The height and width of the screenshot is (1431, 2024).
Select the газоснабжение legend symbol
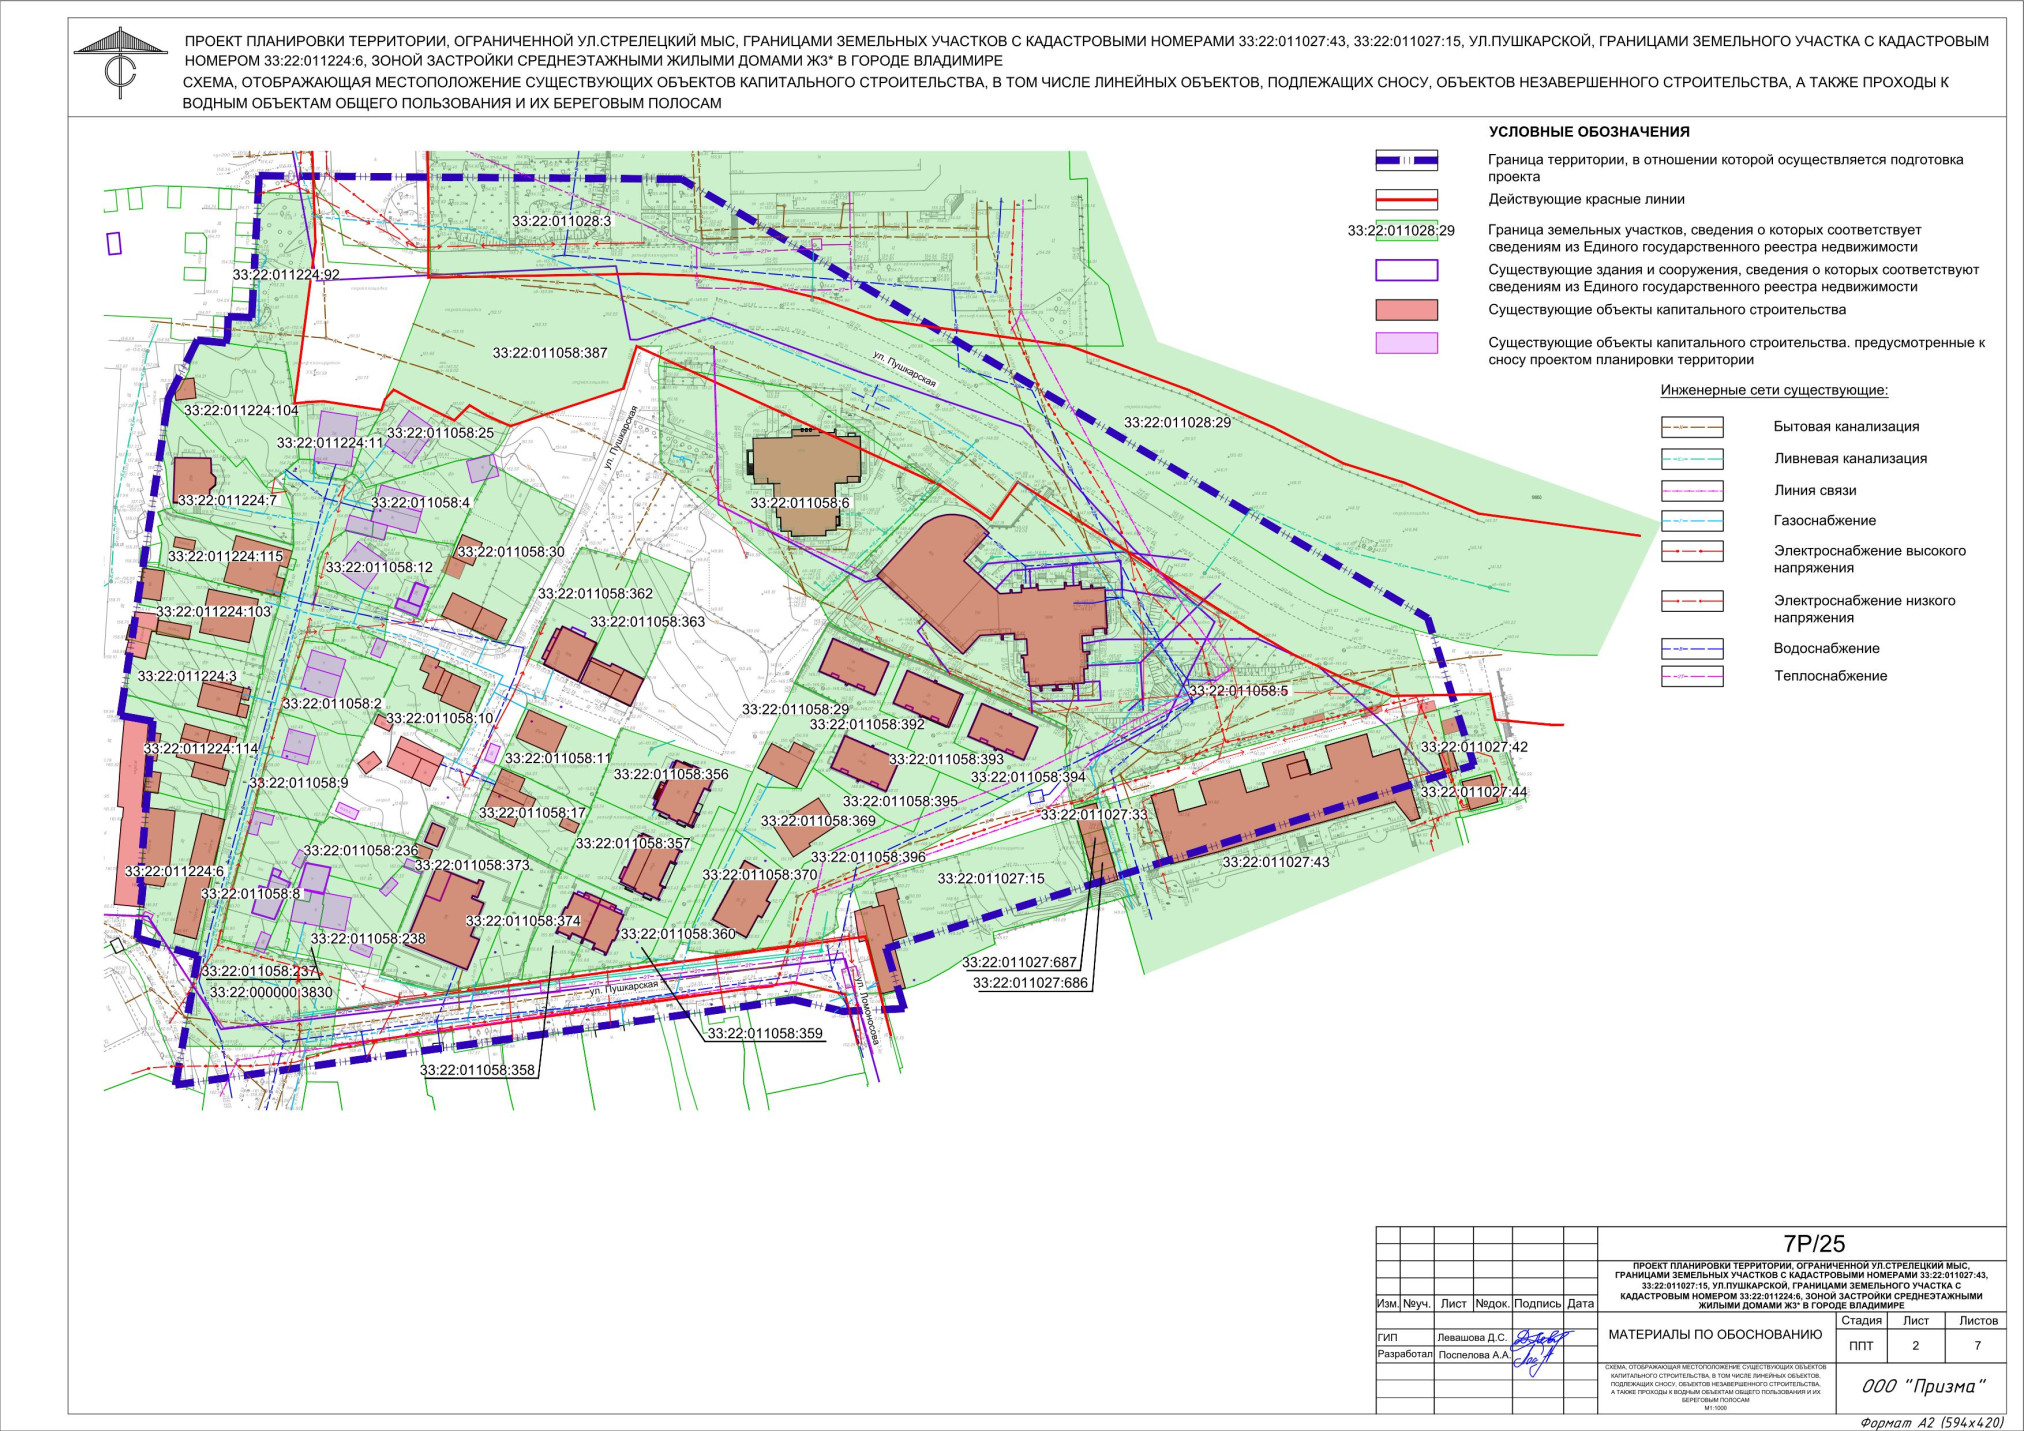tap(1693, 521)
